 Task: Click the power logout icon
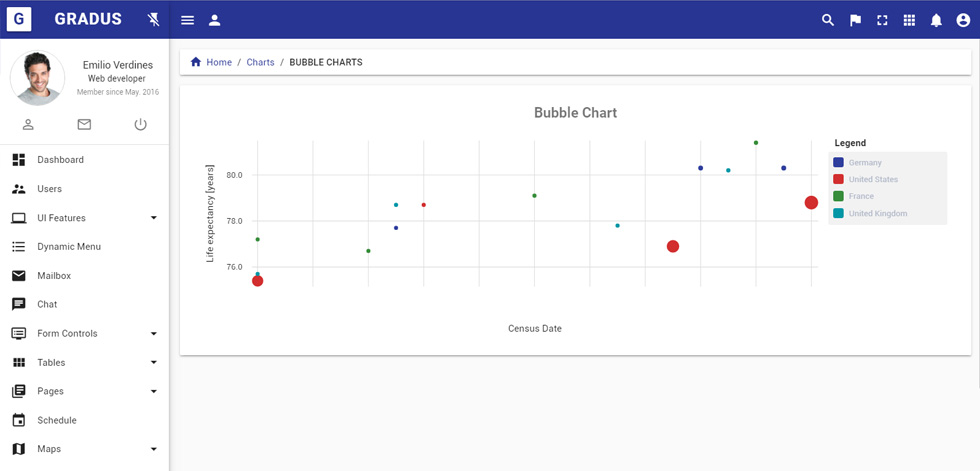coord(140,124)
